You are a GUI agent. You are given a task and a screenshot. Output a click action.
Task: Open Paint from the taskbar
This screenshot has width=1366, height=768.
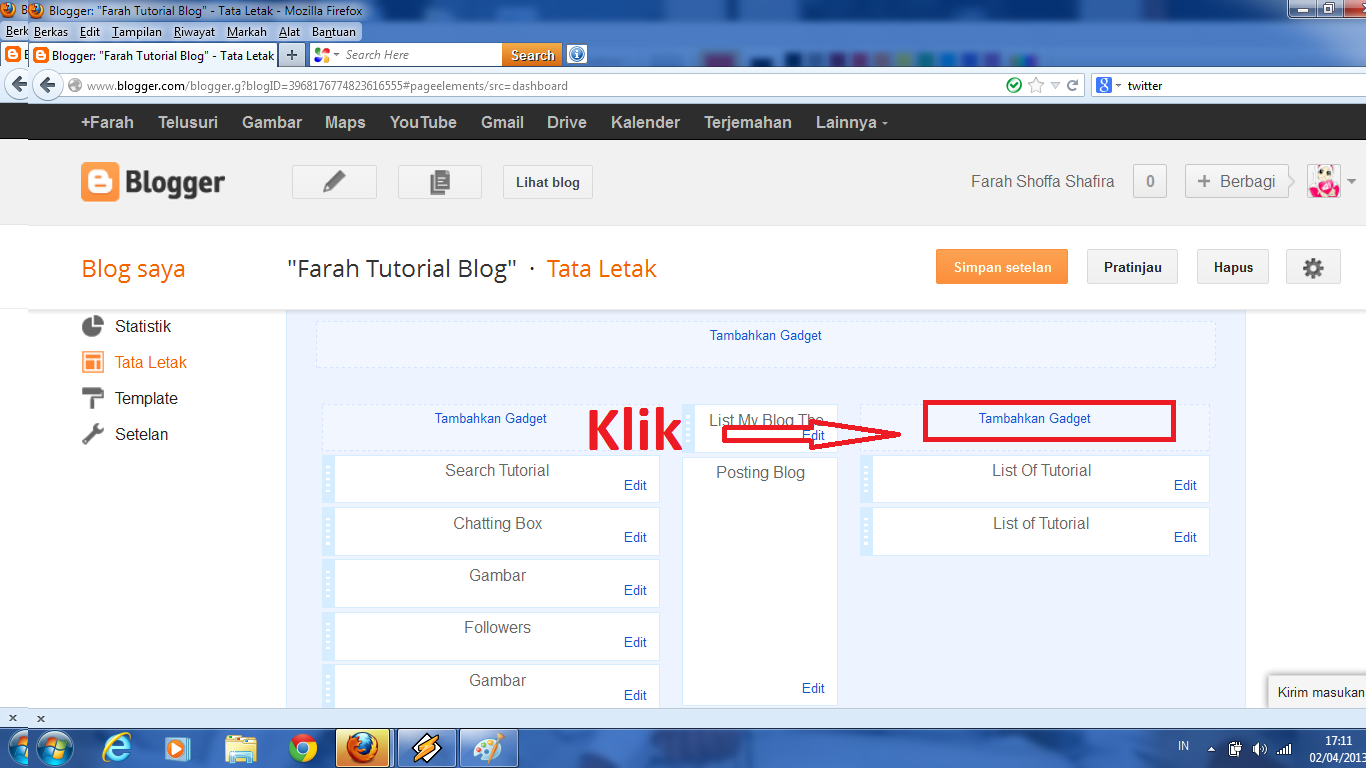(x=489, y=747)
